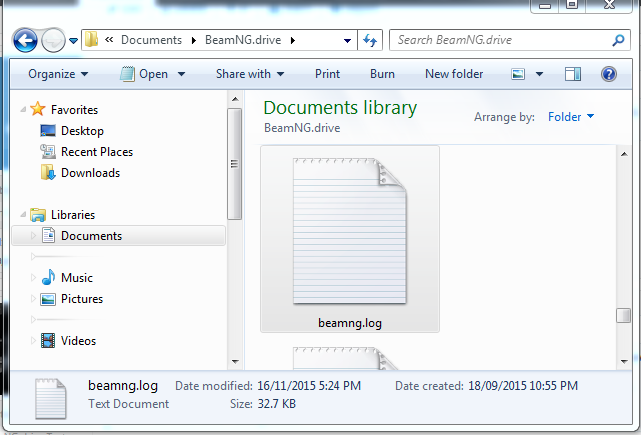Click the folder icon in address bar
The image size is (641, 435).
(x=92, y=40)
